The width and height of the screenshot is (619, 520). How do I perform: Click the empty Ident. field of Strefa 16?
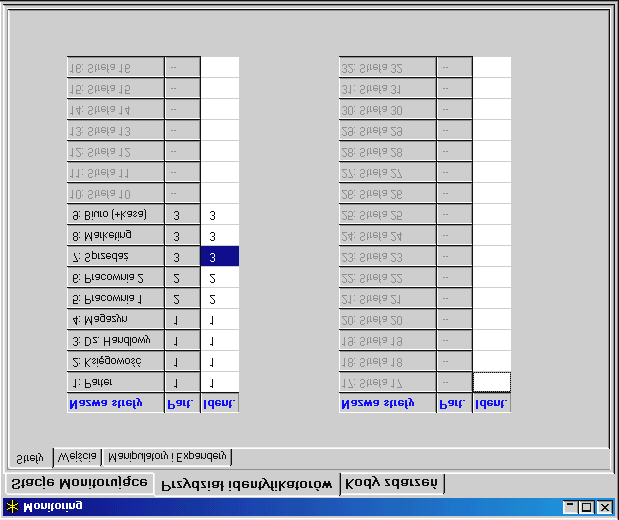tap(220, 68)
